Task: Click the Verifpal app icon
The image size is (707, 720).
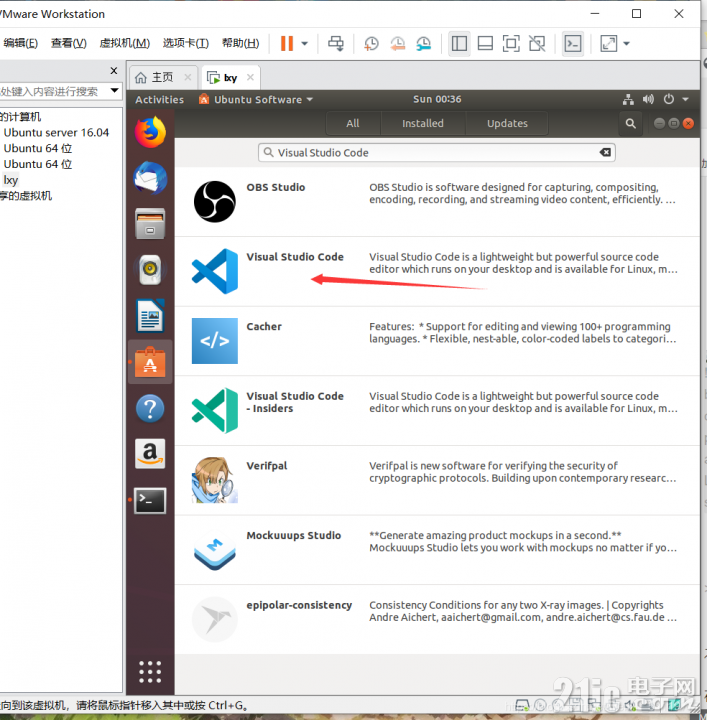Action: click(x=215, y=480)
